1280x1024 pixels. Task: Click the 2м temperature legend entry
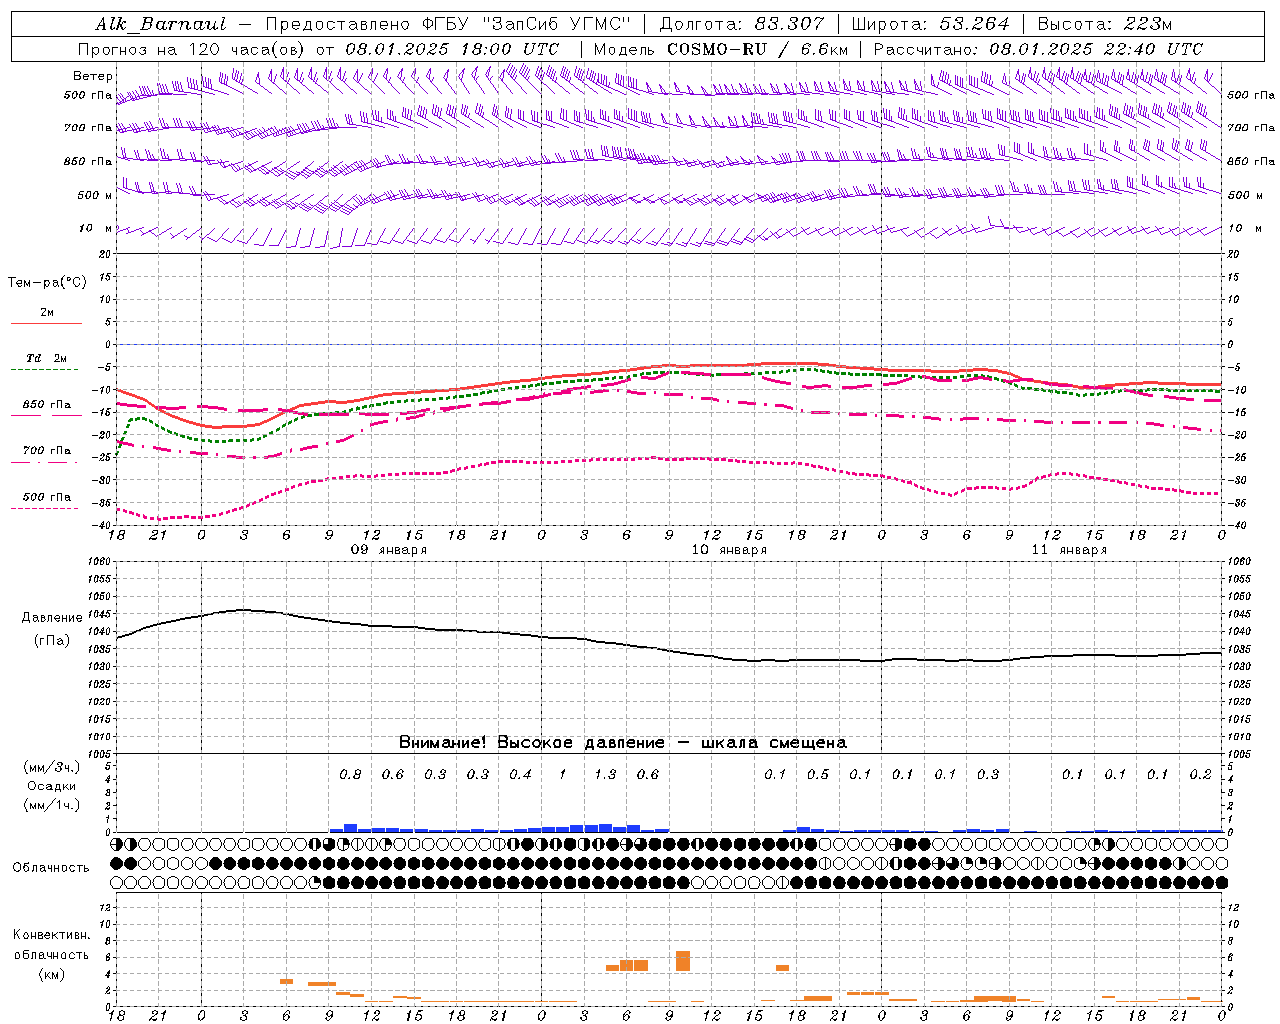(x=47, y=312)
